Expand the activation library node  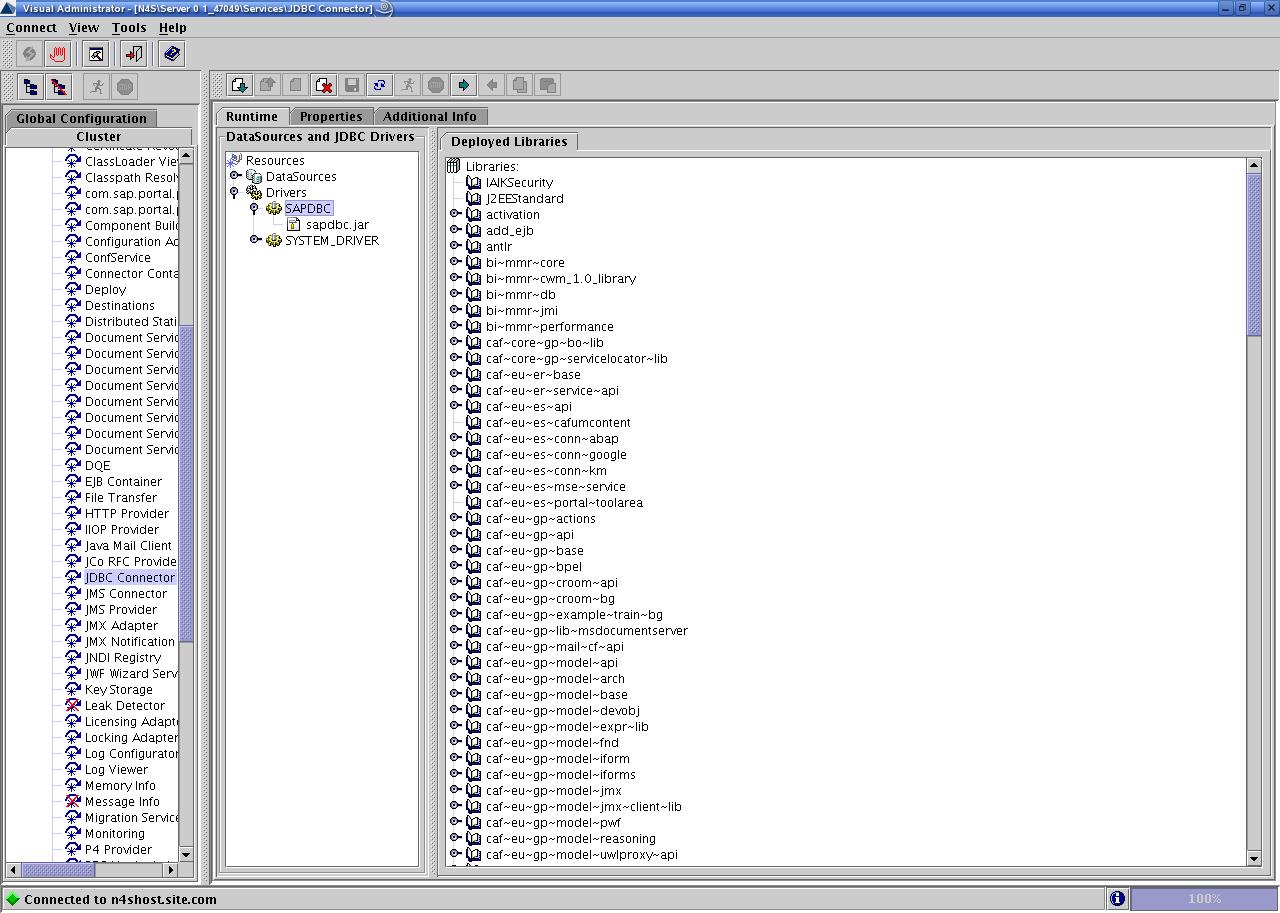(x=455, y=214)
